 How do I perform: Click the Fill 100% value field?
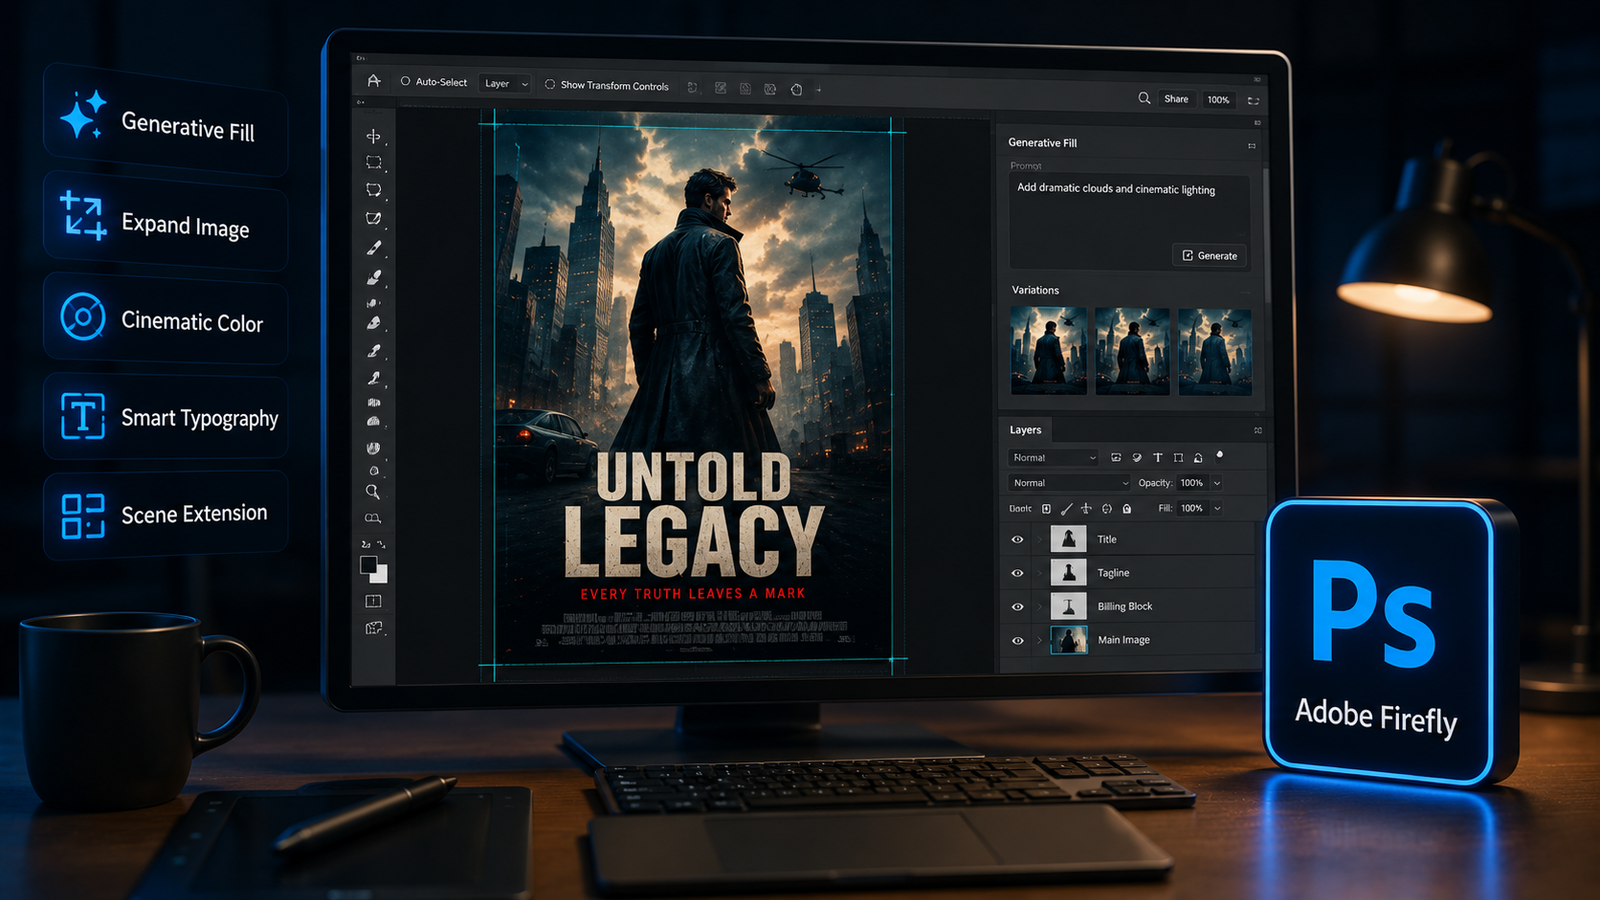click(1192, 509)
